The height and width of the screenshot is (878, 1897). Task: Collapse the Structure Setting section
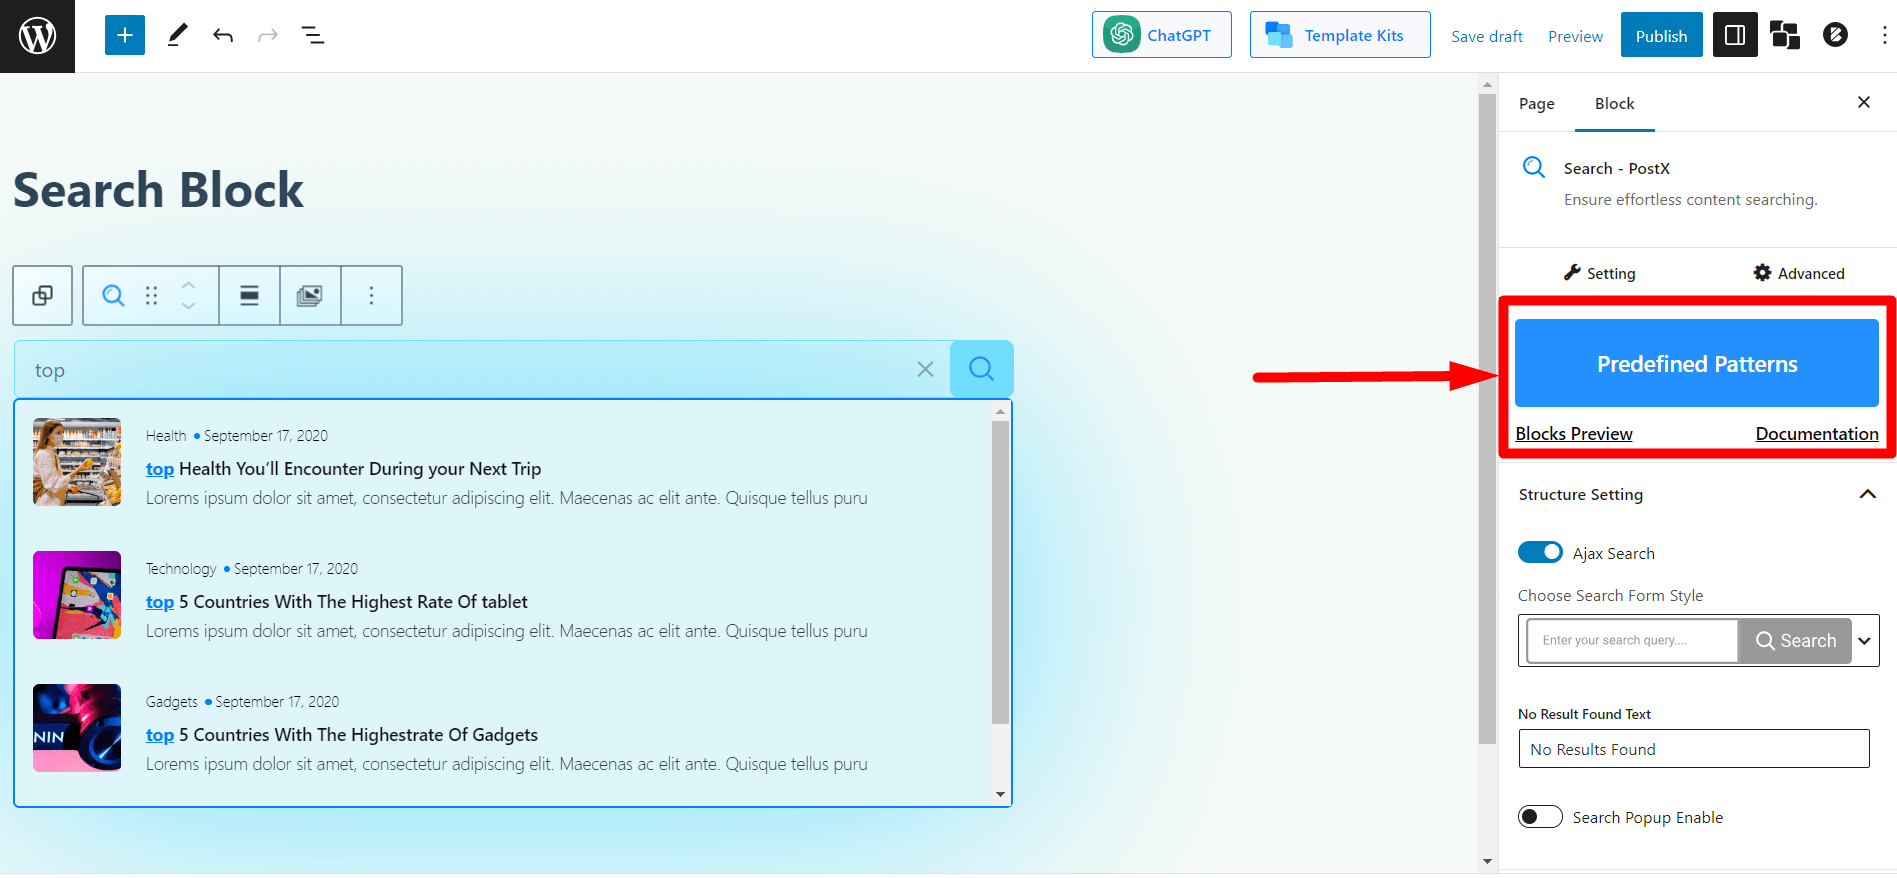coord(1697,494)
